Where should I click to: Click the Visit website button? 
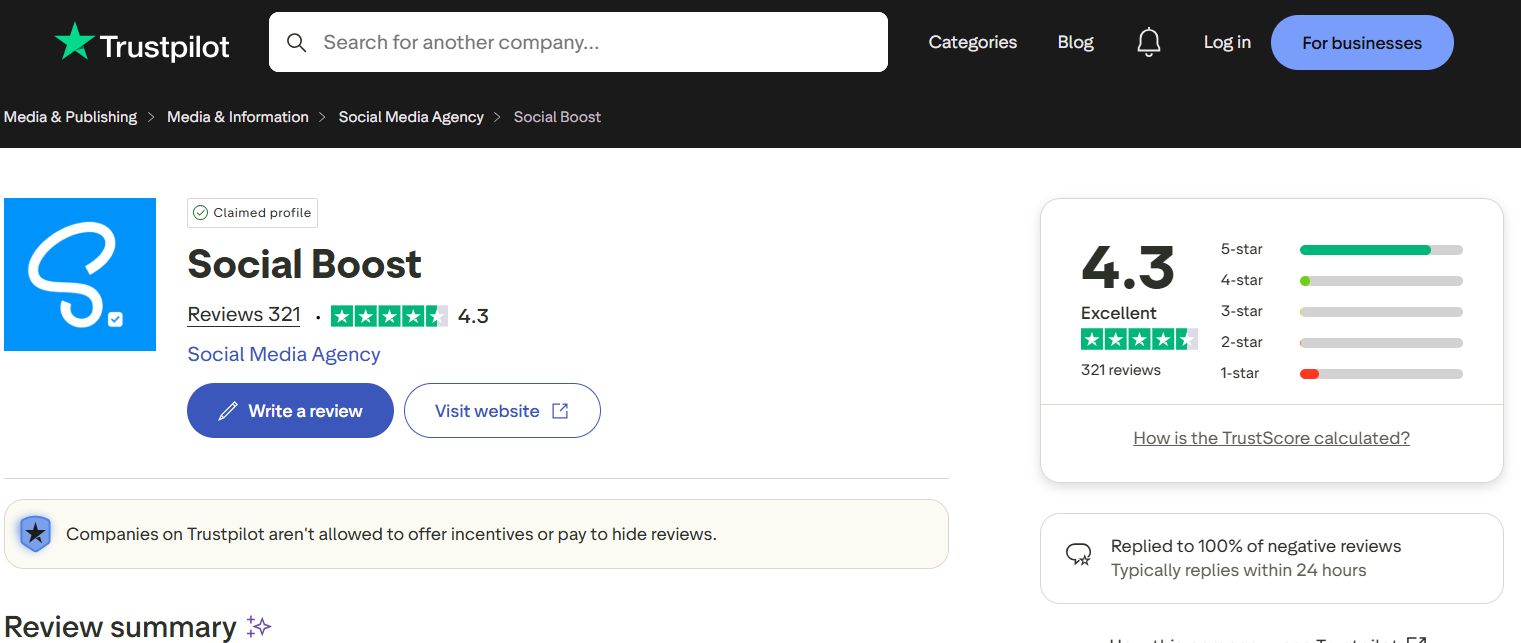click(502, 411)
